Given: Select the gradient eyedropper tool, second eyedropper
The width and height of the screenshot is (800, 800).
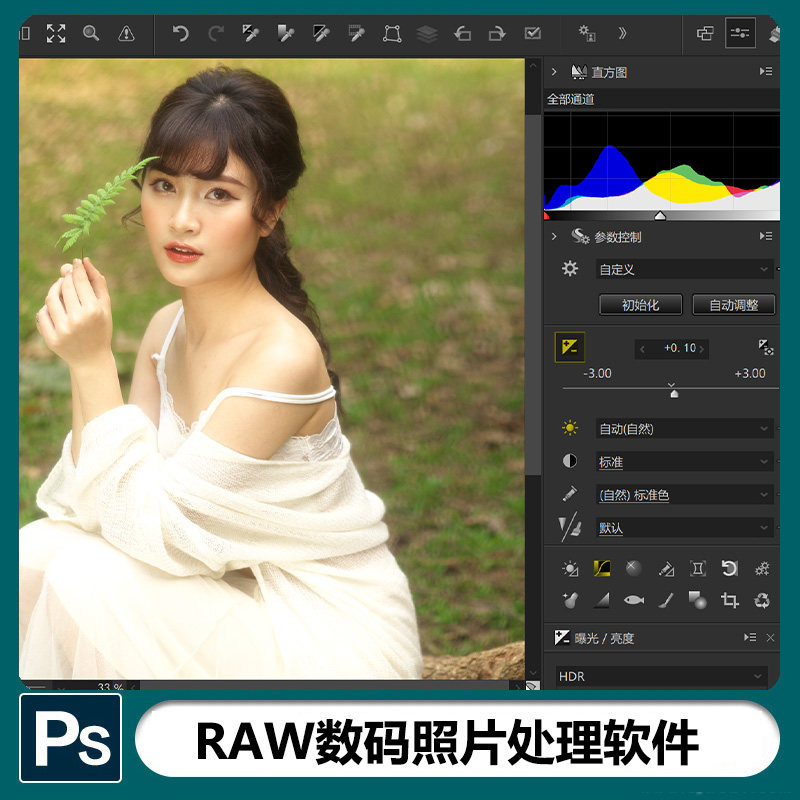Looking at the screenshot, I should pos(286,34).
